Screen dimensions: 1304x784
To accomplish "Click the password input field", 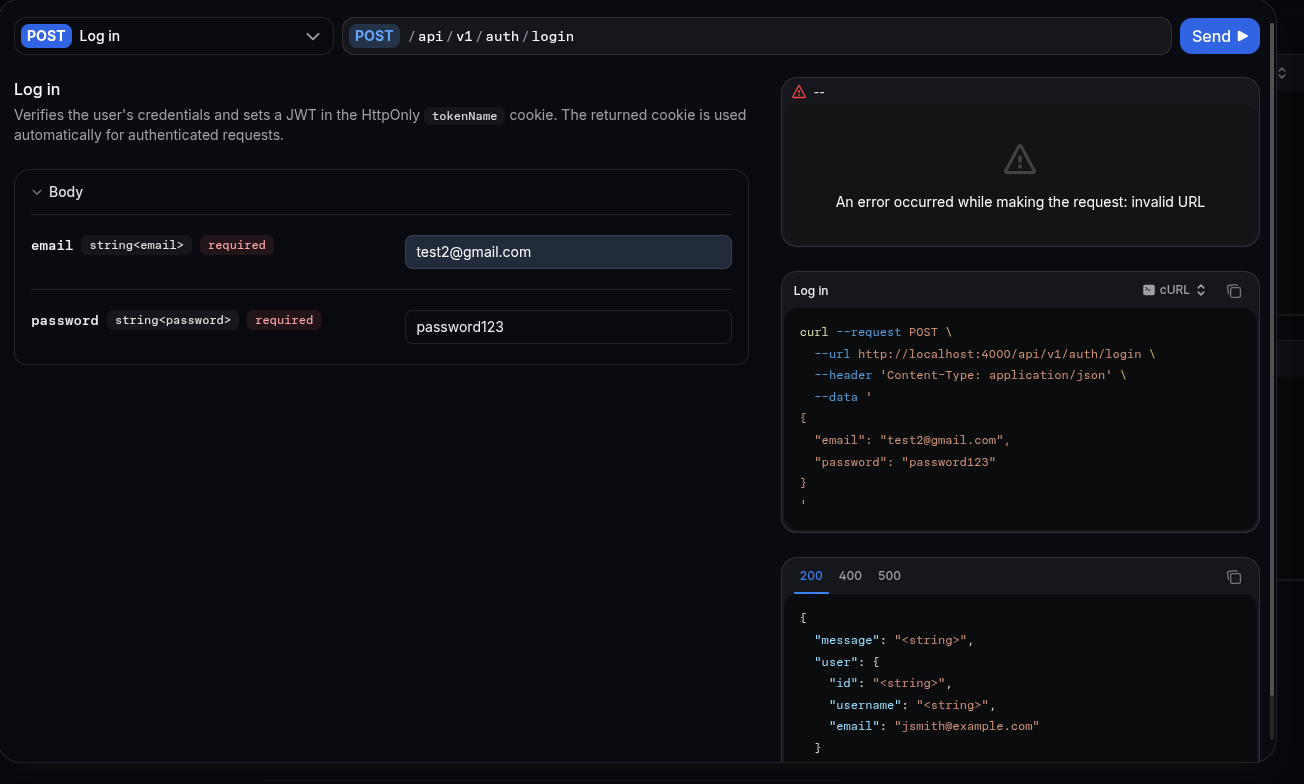I will (x=568, y=327).
